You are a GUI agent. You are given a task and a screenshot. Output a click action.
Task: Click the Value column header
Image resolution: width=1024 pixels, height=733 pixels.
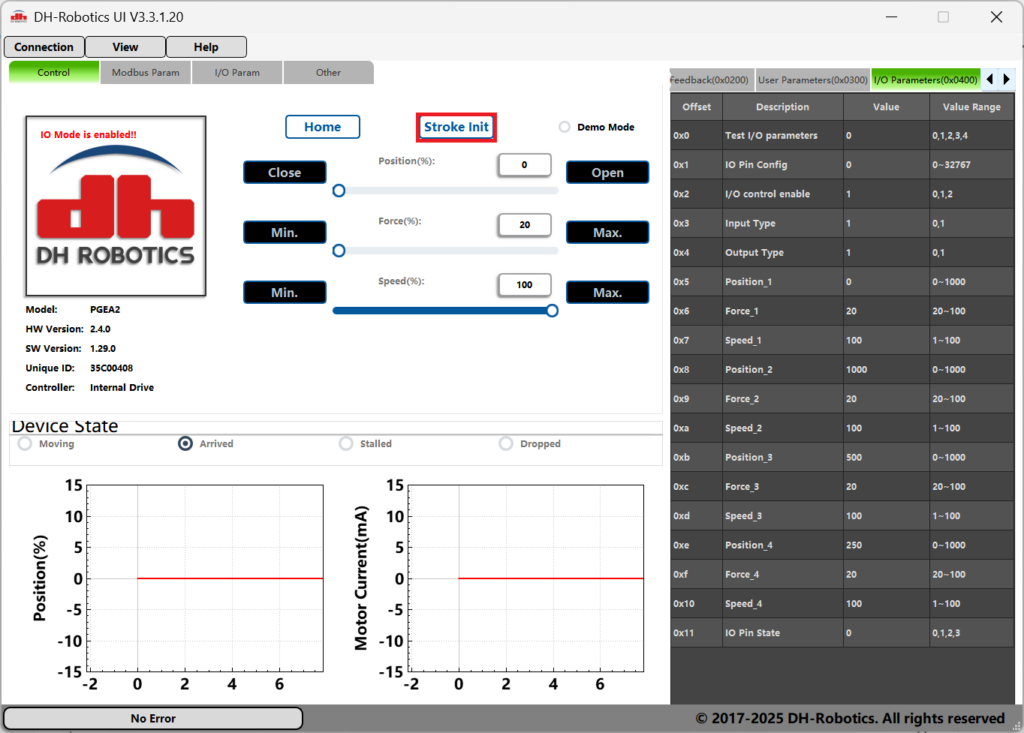click(x=886, y=106)
